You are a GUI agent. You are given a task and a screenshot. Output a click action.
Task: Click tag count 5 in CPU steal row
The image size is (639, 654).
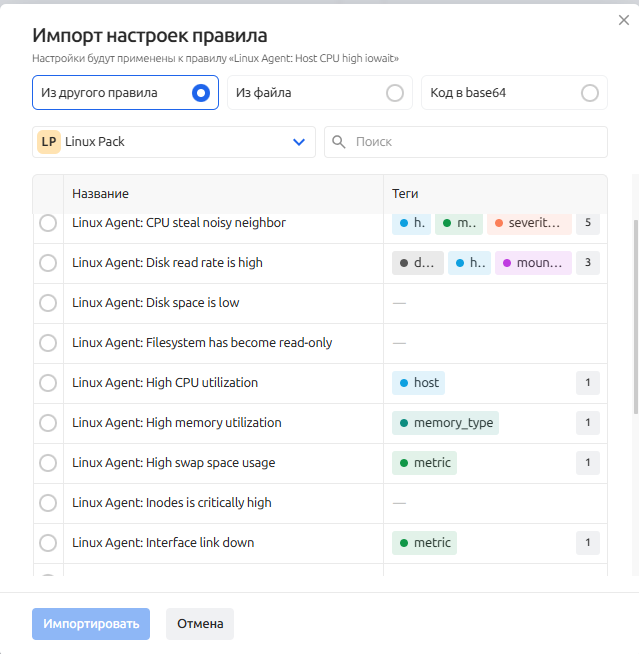tap(588, 223)
